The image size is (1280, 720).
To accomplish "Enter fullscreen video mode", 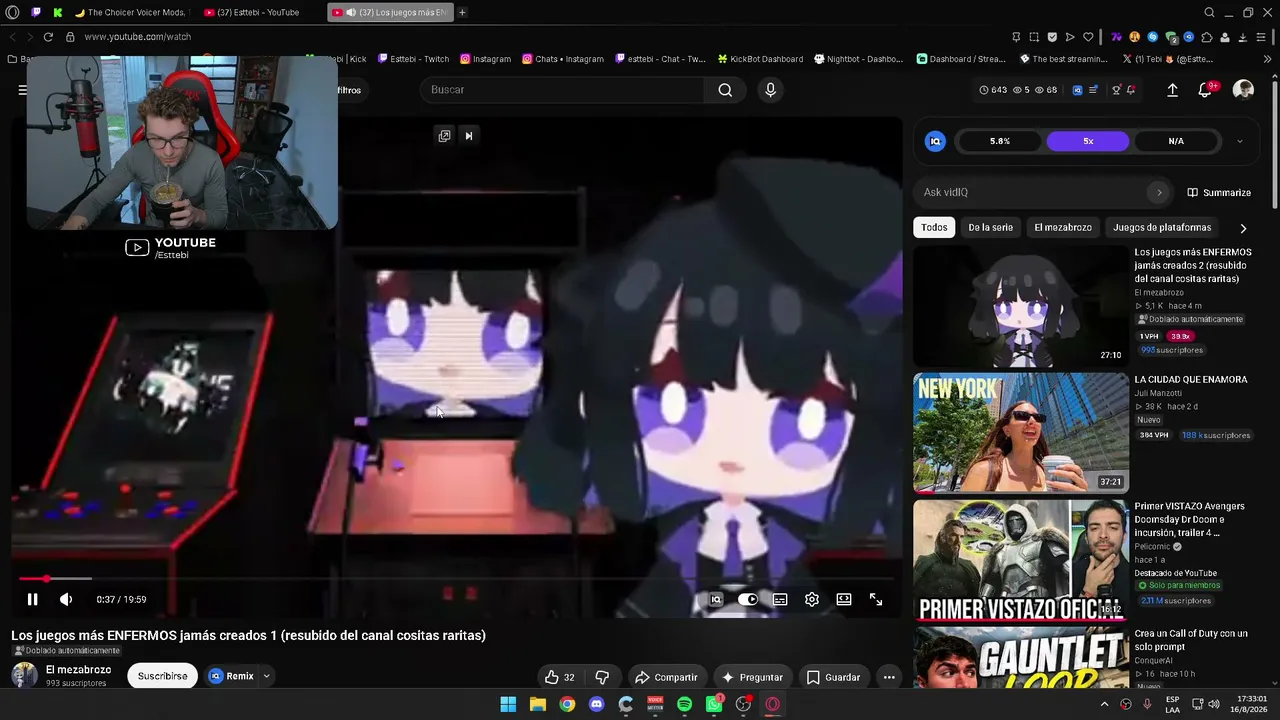I will pyautogui.click(x=876, y=599).
